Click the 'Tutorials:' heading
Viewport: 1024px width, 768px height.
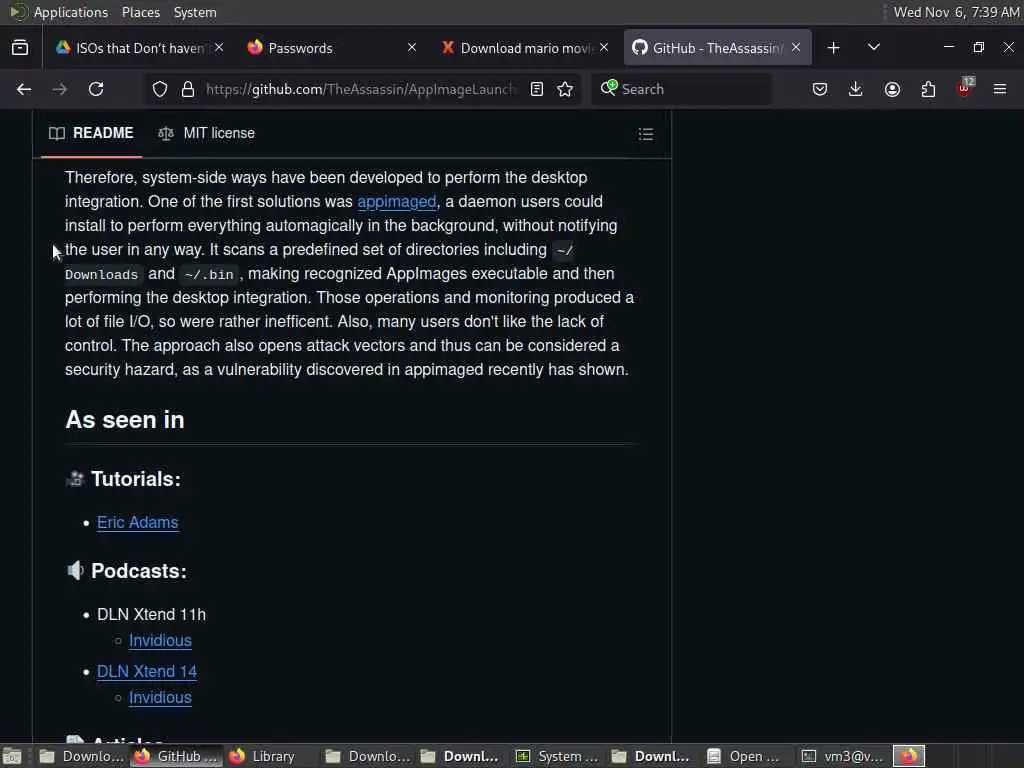[136, 479]
